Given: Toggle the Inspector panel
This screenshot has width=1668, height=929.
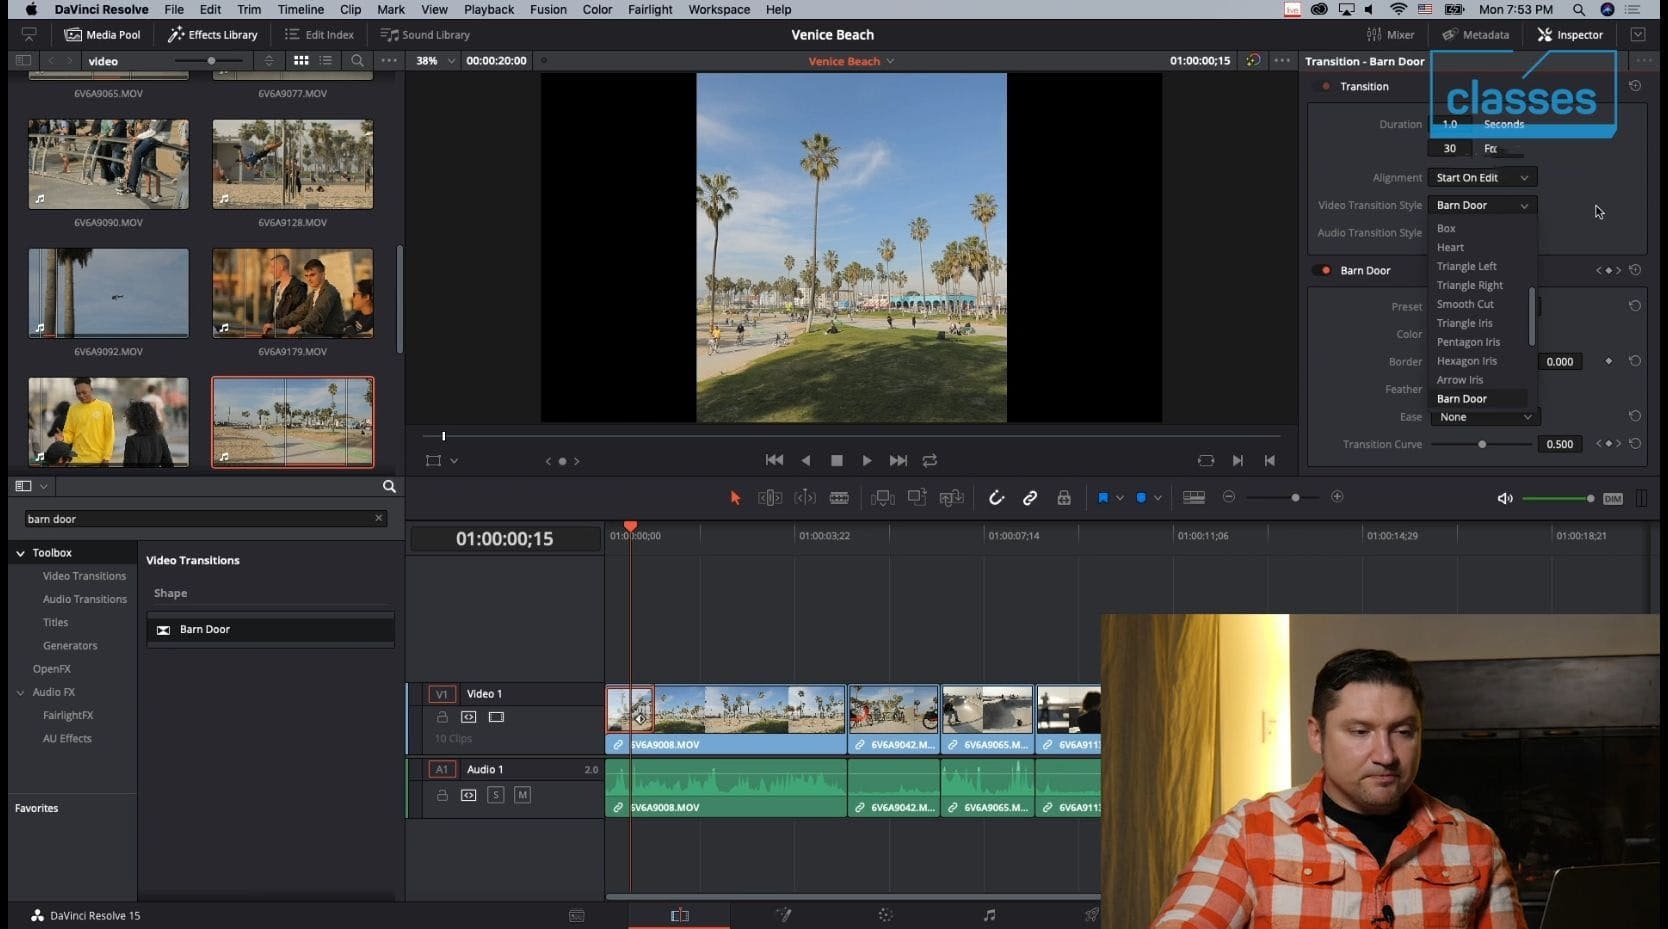Looking at the screenshot, I should click(1570, 35).
